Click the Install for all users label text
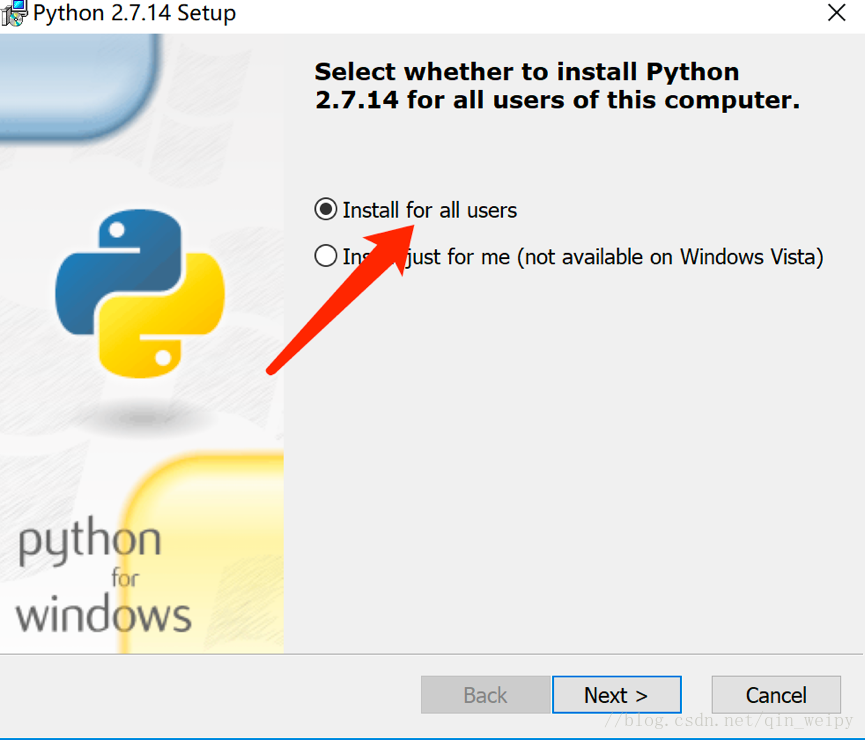The height and width of the screenshot is (740, 865). (430, 210)
